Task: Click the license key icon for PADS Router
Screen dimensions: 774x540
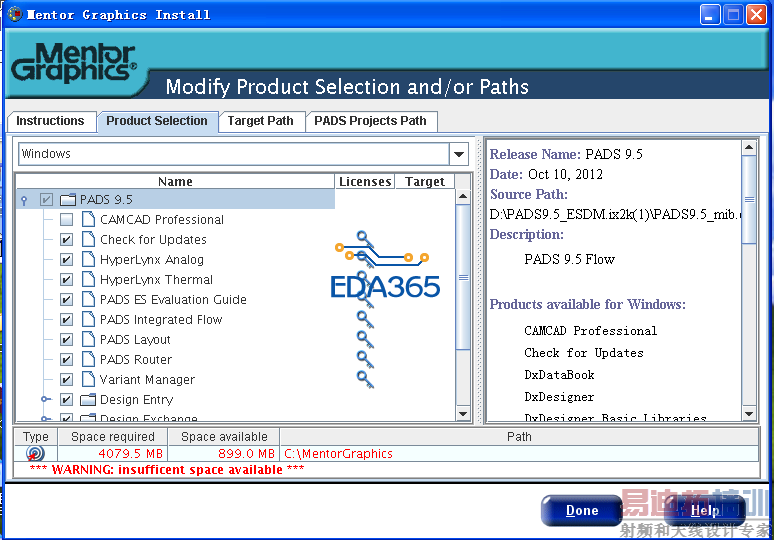Action: 365,359
